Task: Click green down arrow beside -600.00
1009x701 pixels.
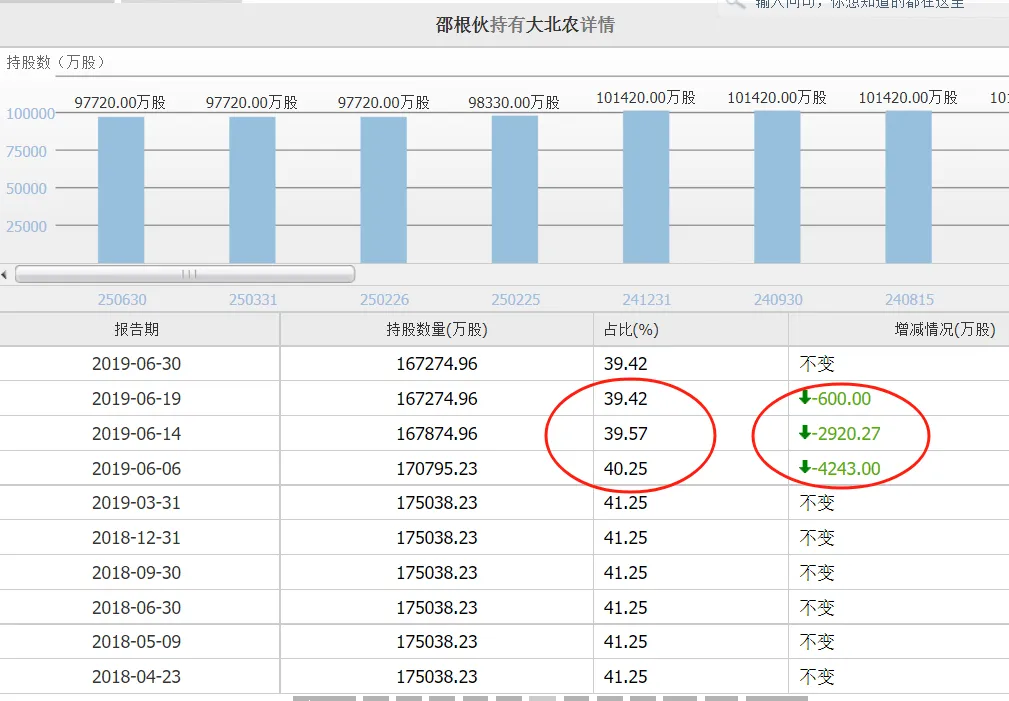Action: (x=804, y=397)
